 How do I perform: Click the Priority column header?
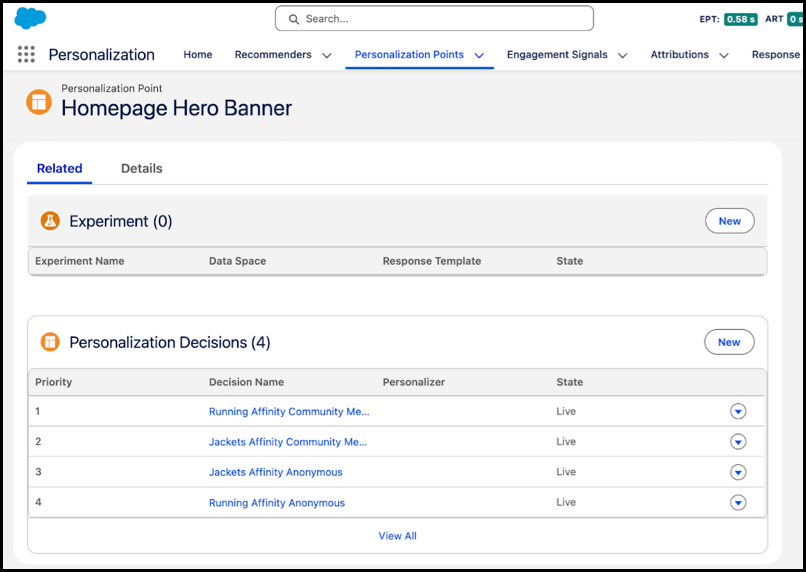click(x=53, y=382)
